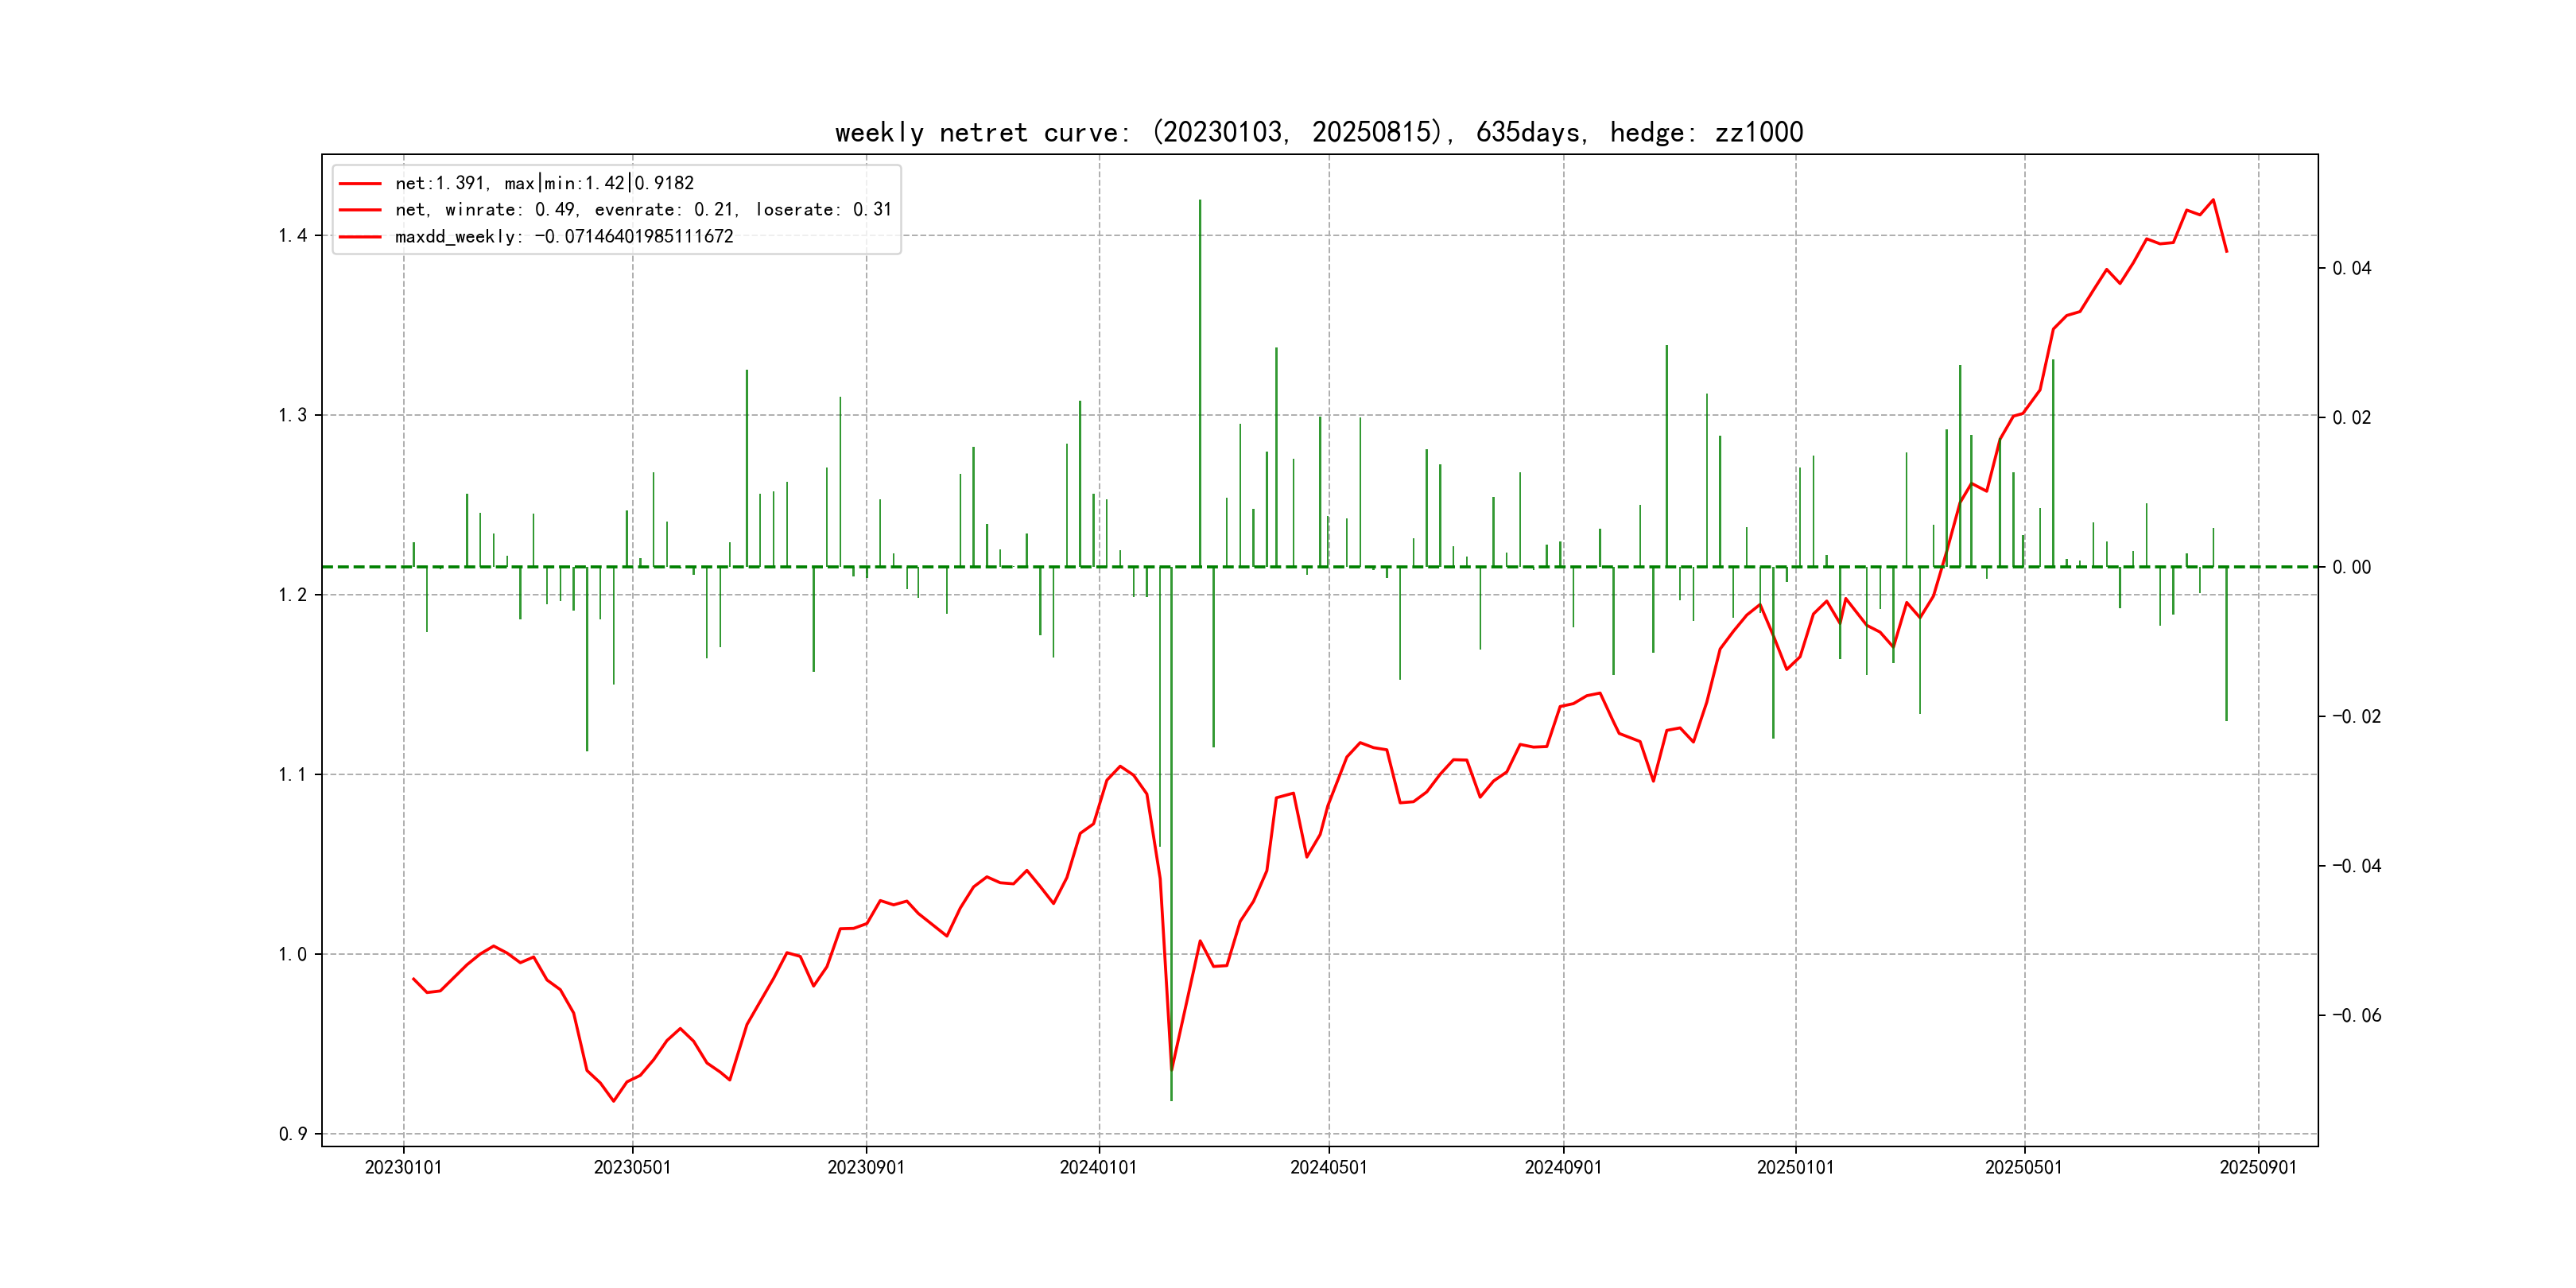This screenshot has width=2576, height=1288.
Task: Click the 0.00 right axis label
Action: [x=2351, y=567]
